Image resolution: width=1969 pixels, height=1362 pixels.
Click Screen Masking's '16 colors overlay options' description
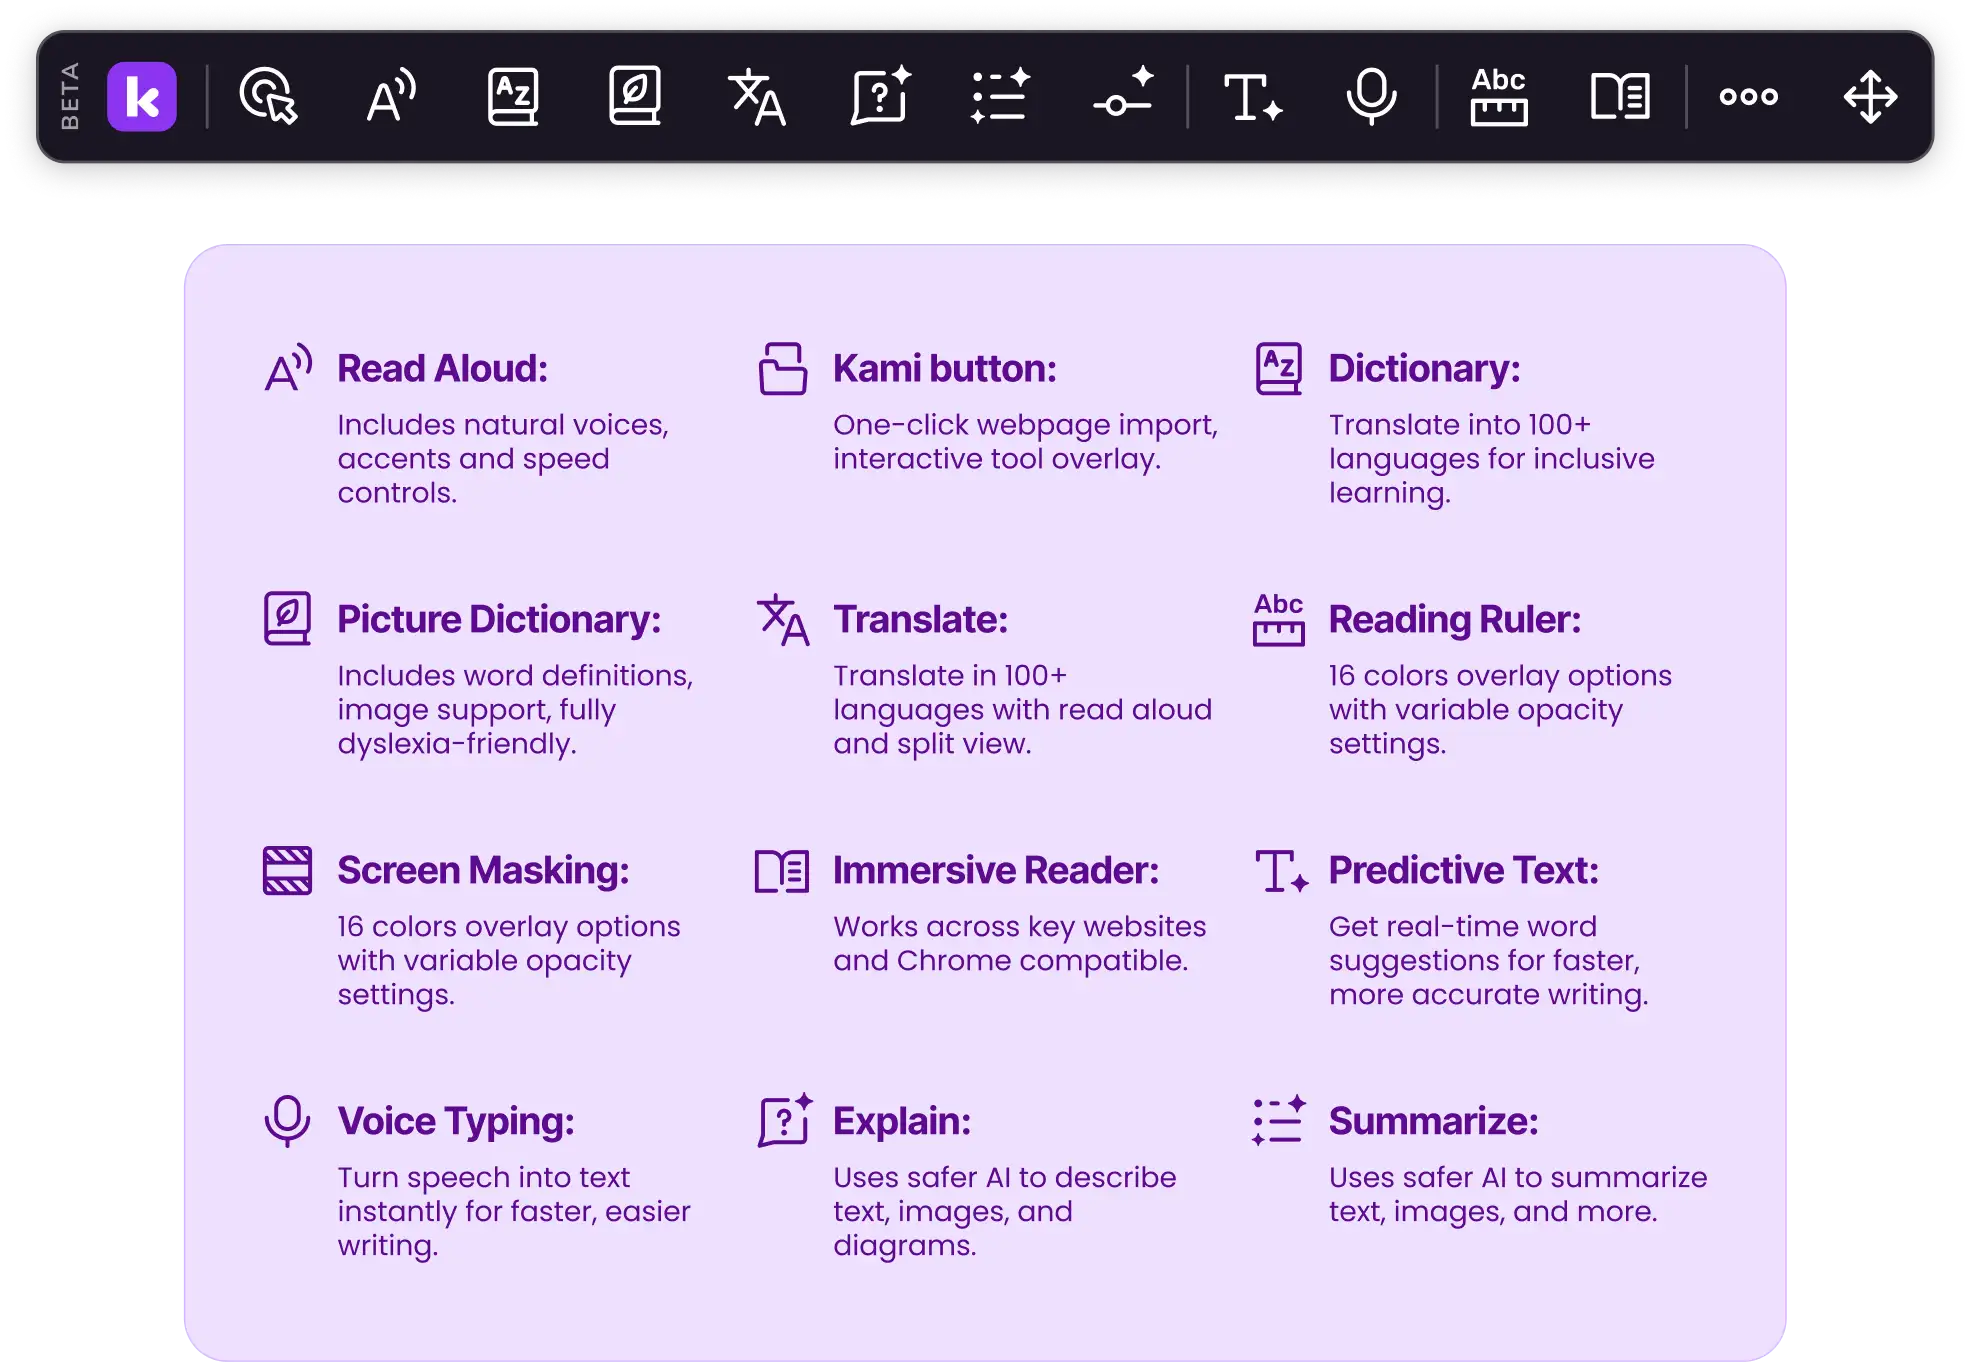tap(508, 960)
